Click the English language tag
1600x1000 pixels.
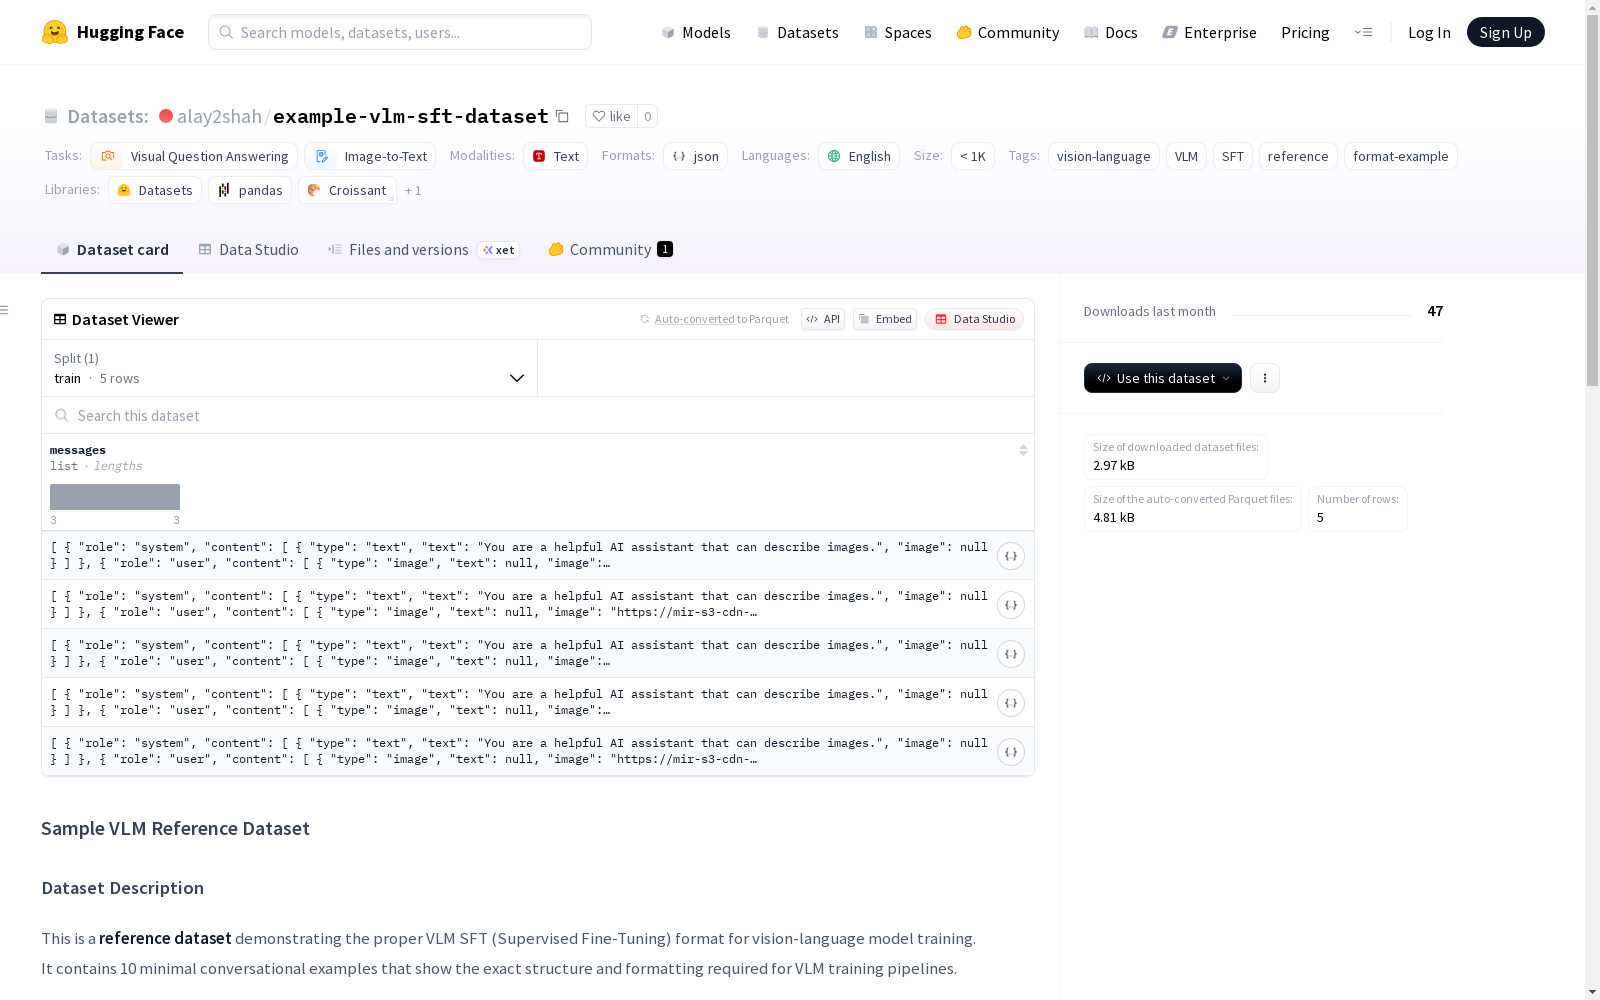859,156
